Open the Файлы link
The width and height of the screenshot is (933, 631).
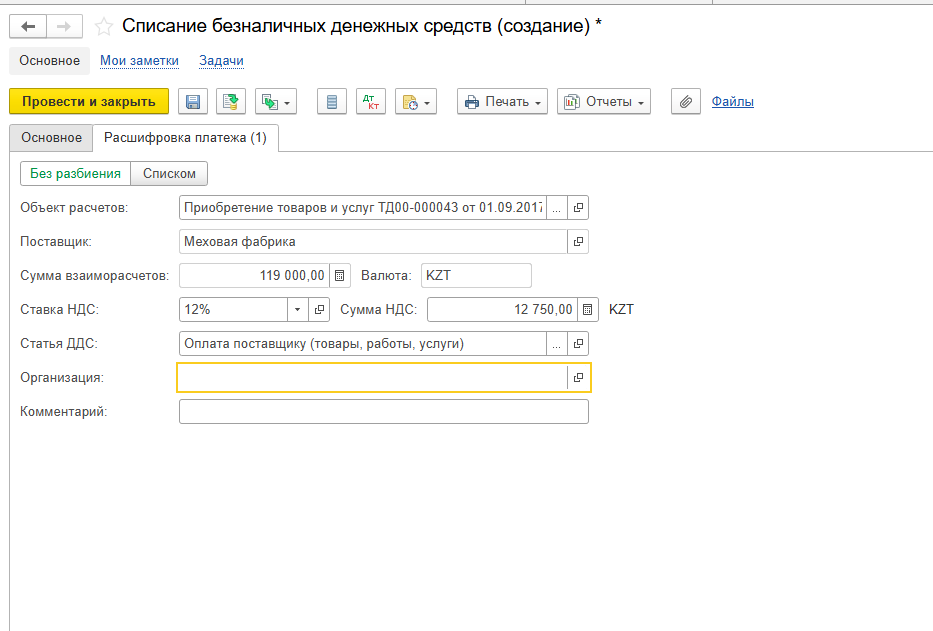click(x=732, y=101)
